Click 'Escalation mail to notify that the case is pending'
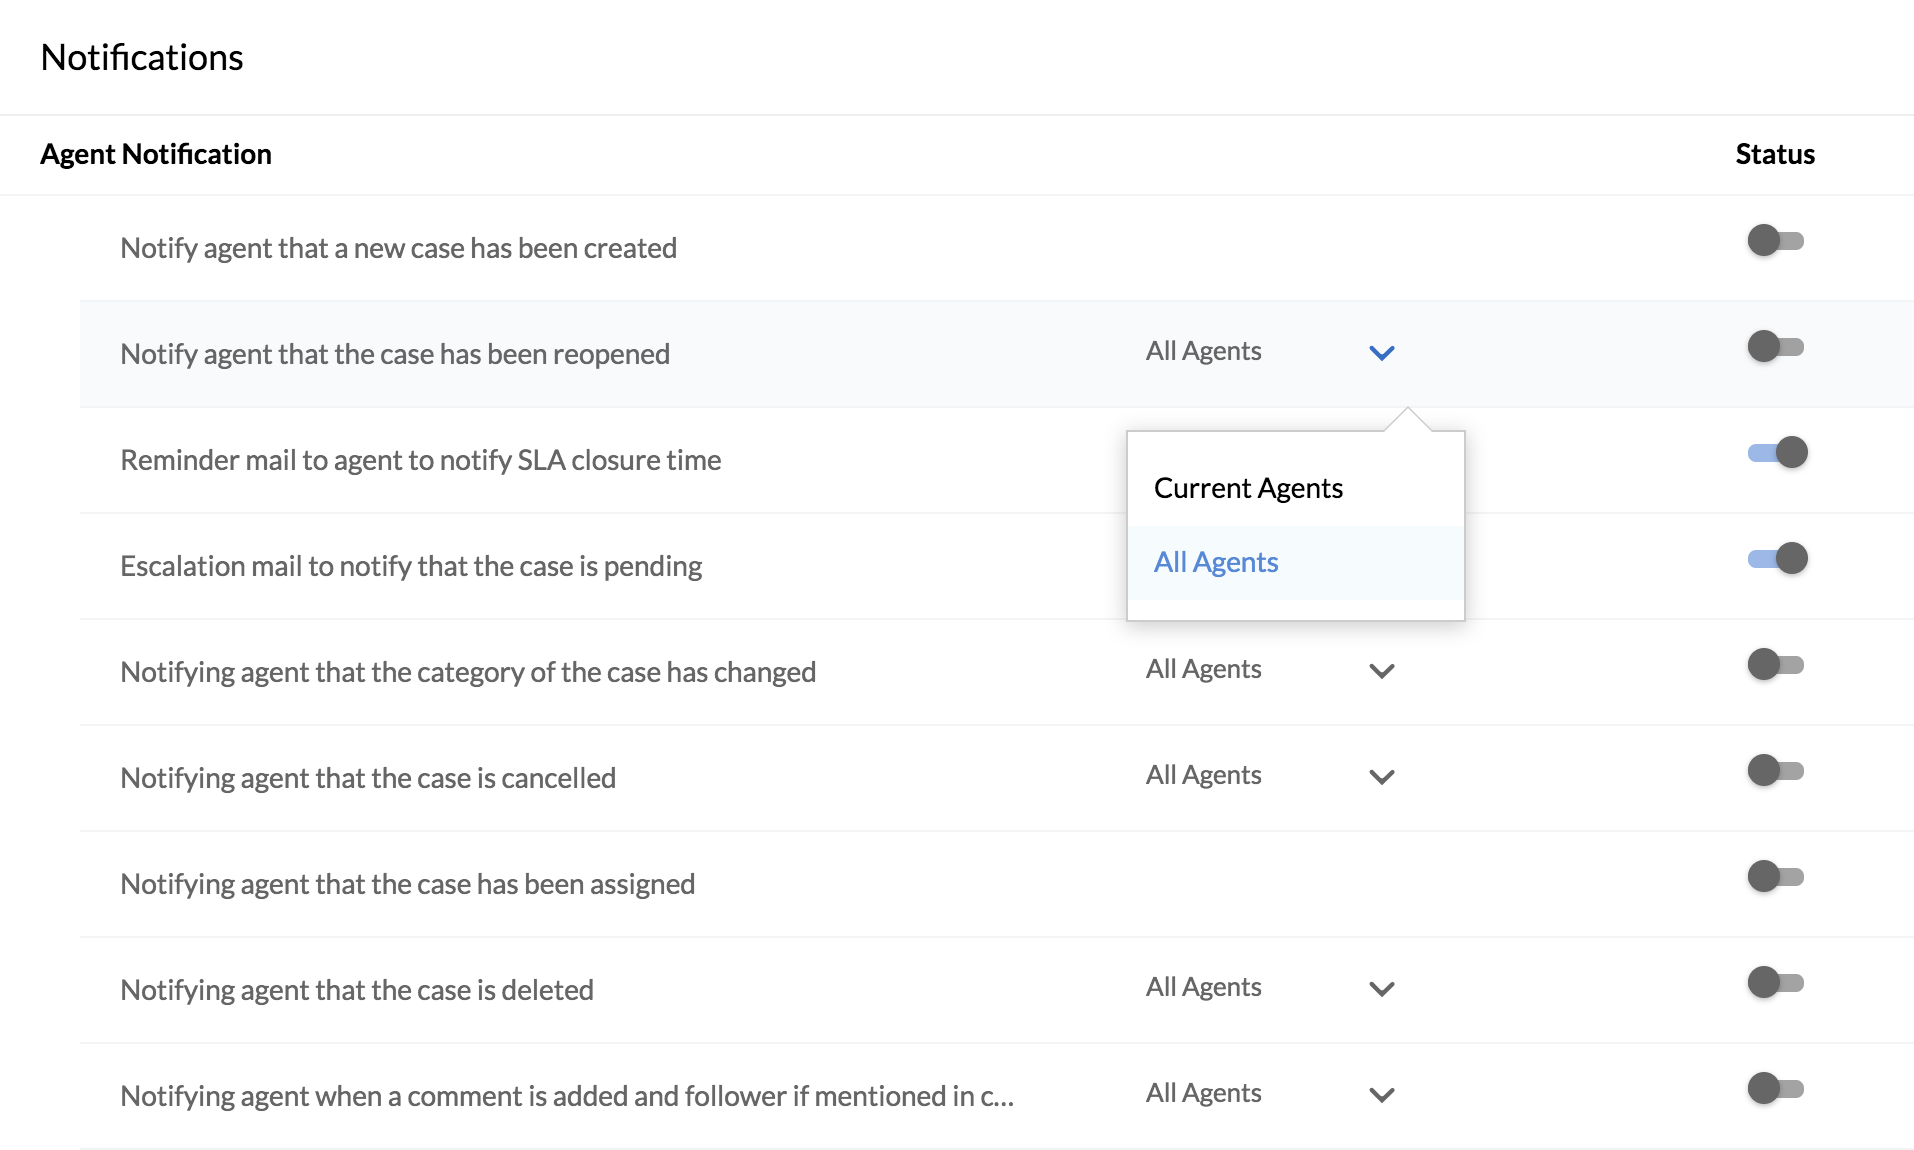The width and height of the screenshot is (1914, 1150). 411,566
